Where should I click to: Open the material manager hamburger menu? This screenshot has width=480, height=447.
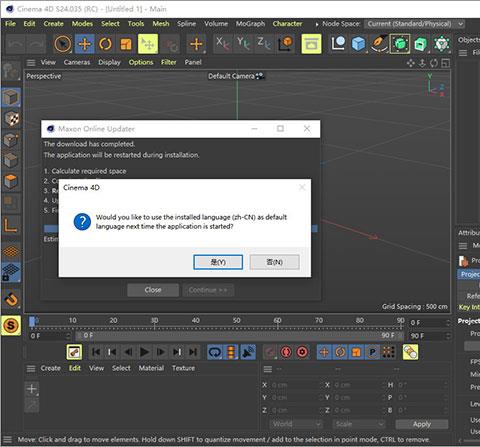coord(31,368)
